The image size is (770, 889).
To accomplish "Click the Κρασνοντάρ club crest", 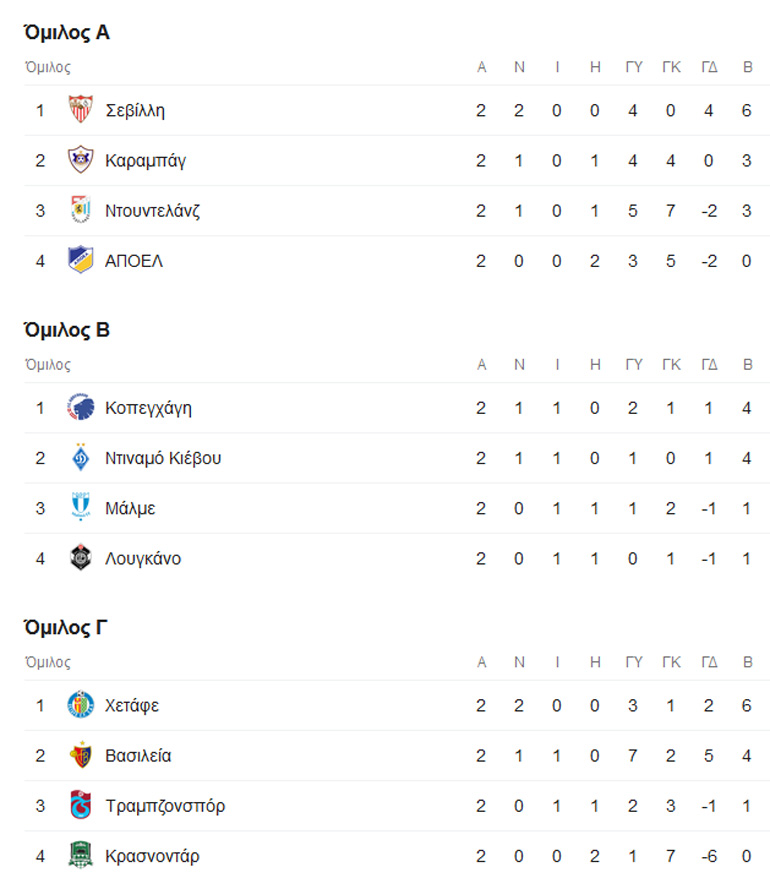I will pyautogui.click(x=80, y=856).
